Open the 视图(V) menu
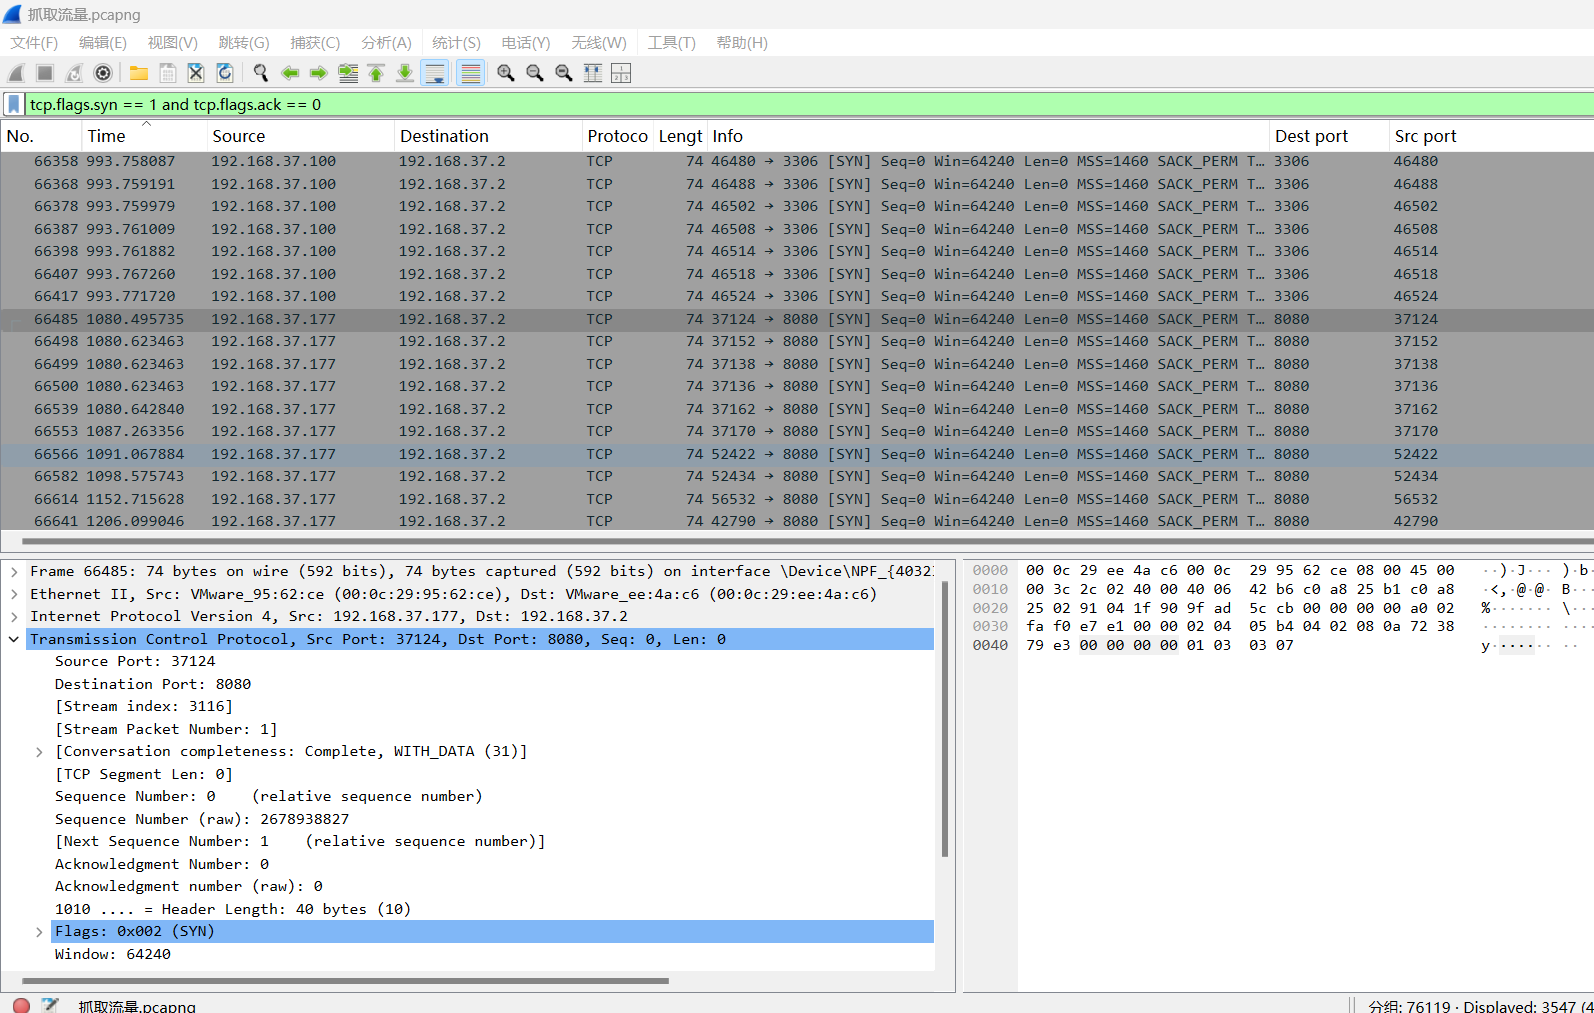This screenshot has width=1594, height=1013. [x=173, y=43]
